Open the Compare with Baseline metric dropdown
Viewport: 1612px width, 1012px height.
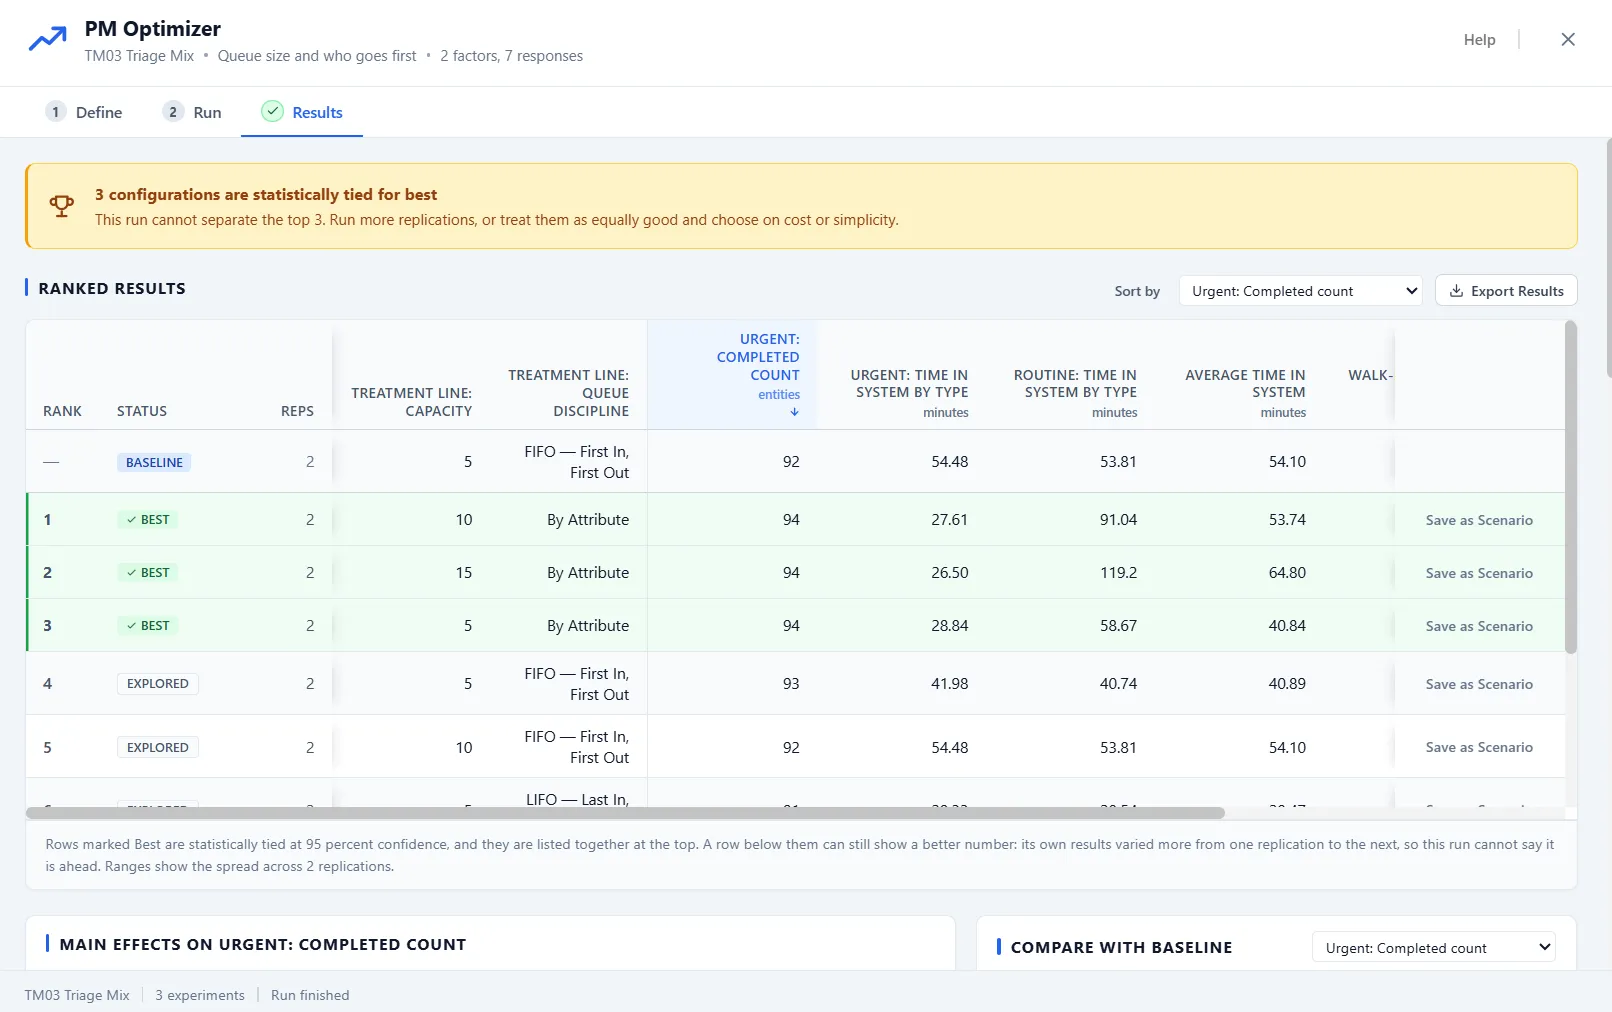(x=1433, y=948)
